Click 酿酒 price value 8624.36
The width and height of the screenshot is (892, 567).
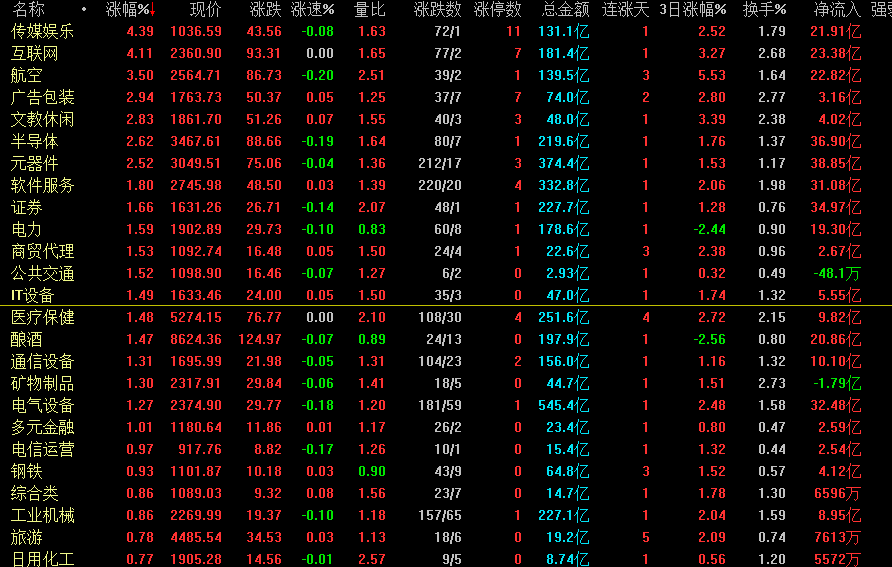(196, 340)
